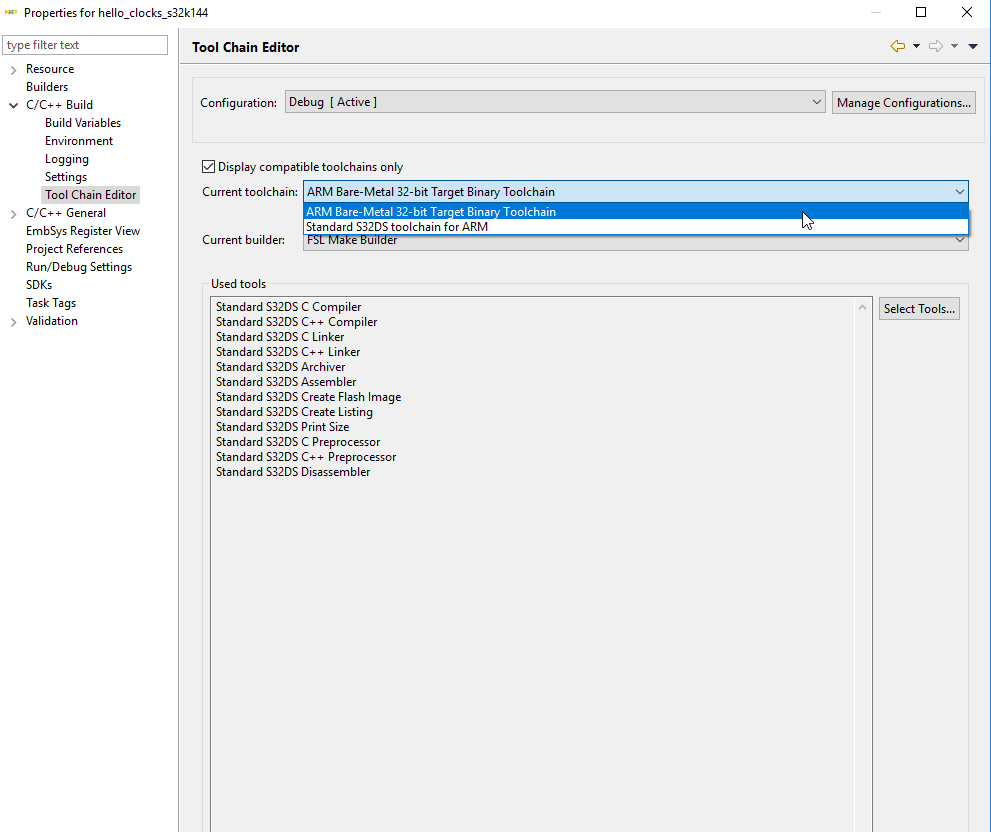Open SDKs page
Image resolution: width=991 pixels, height=832 pixels.
[x=39, y=285]
